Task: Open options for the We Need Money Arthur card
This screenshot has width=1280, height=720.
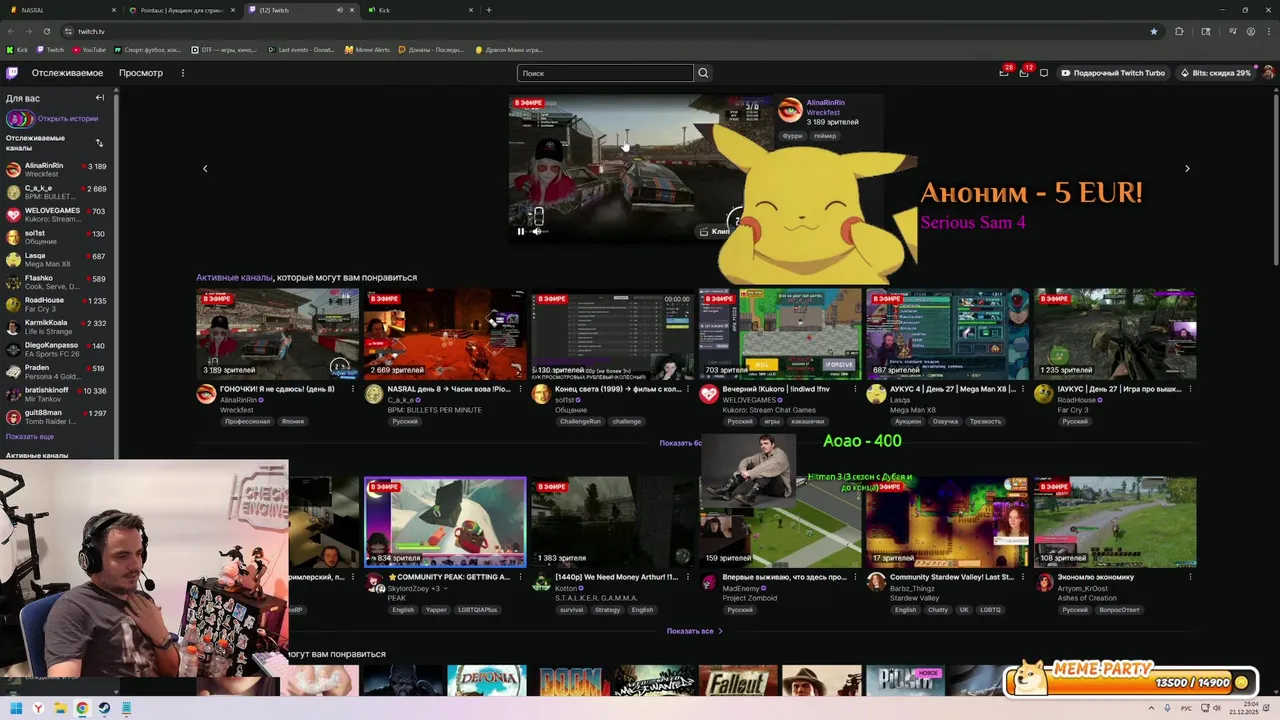Action: (688, 577)
